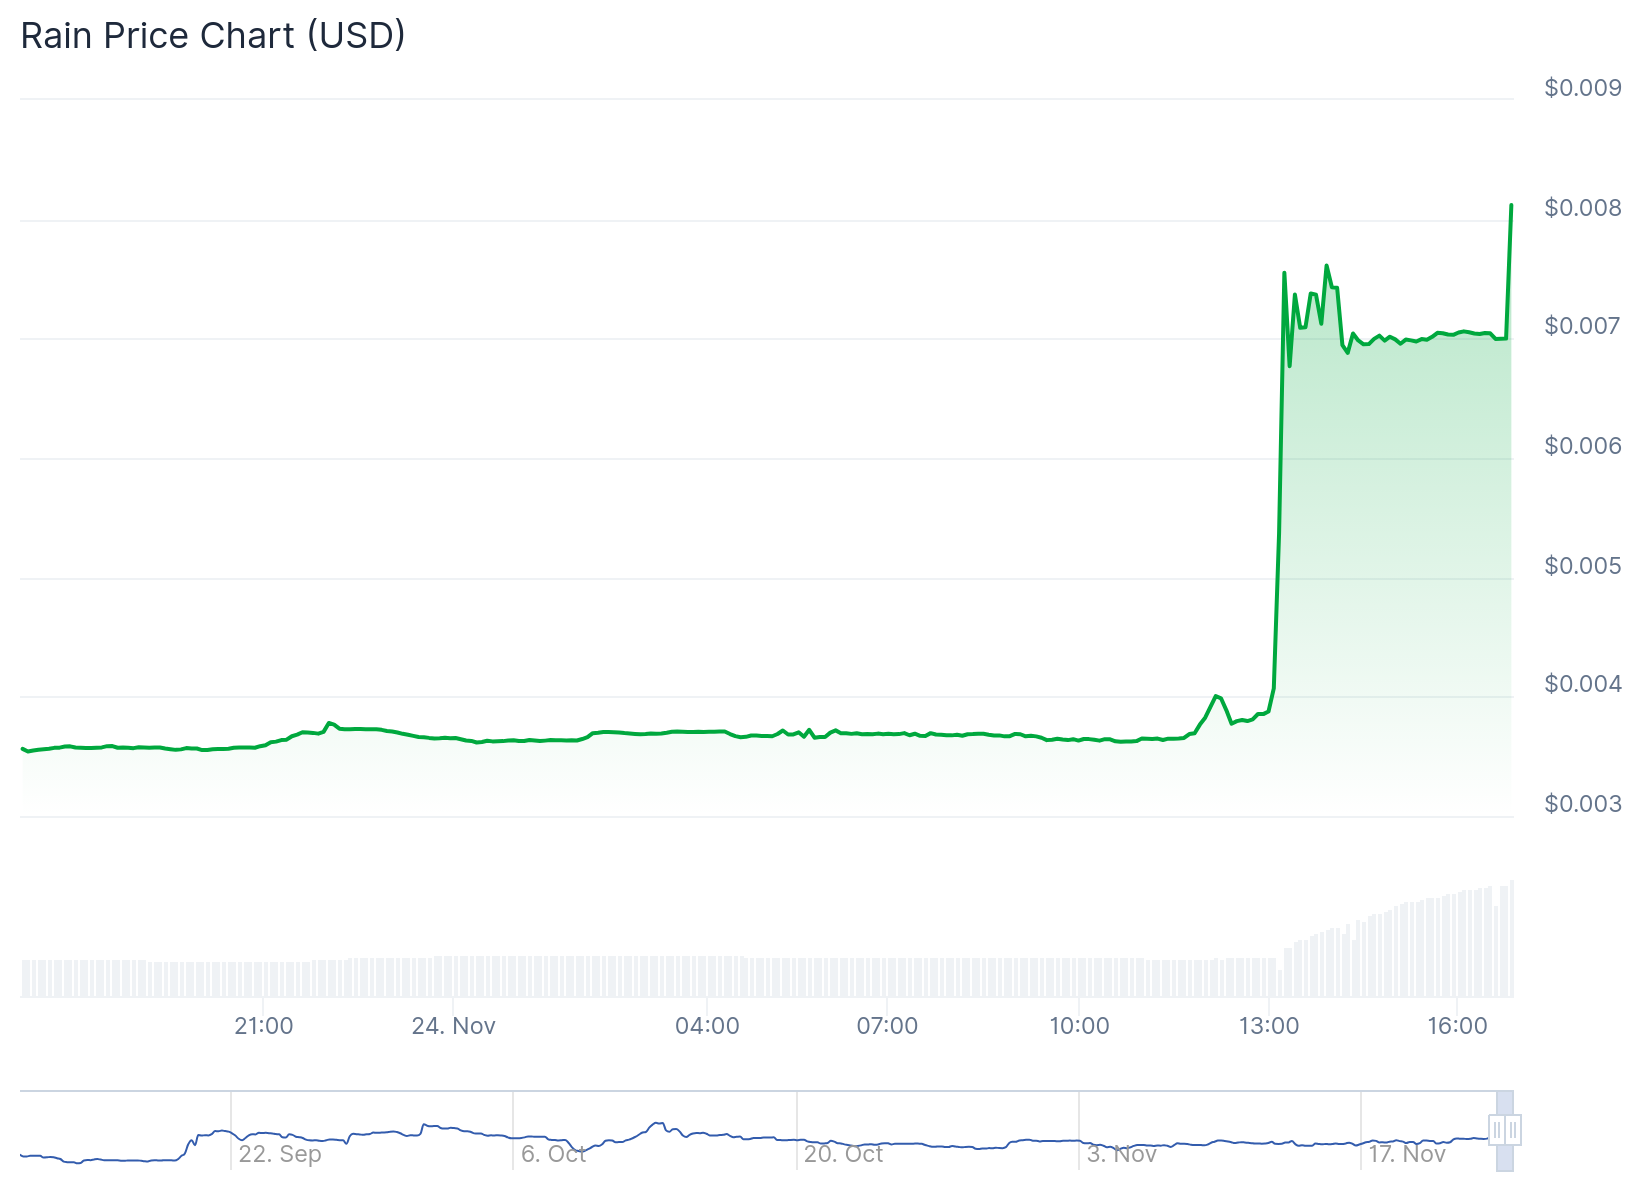
Task: Click the $0.009 price axis label
Action: point(1583,88)
